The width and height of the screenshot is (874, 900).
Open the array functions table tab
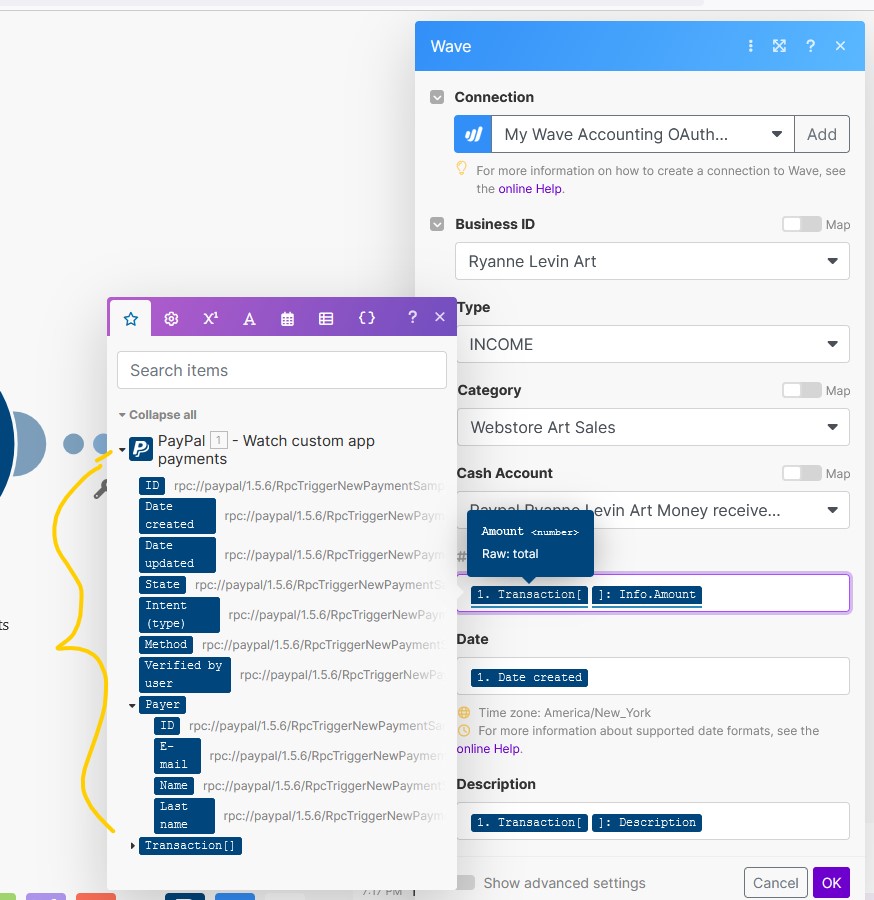tap(326, 319)
